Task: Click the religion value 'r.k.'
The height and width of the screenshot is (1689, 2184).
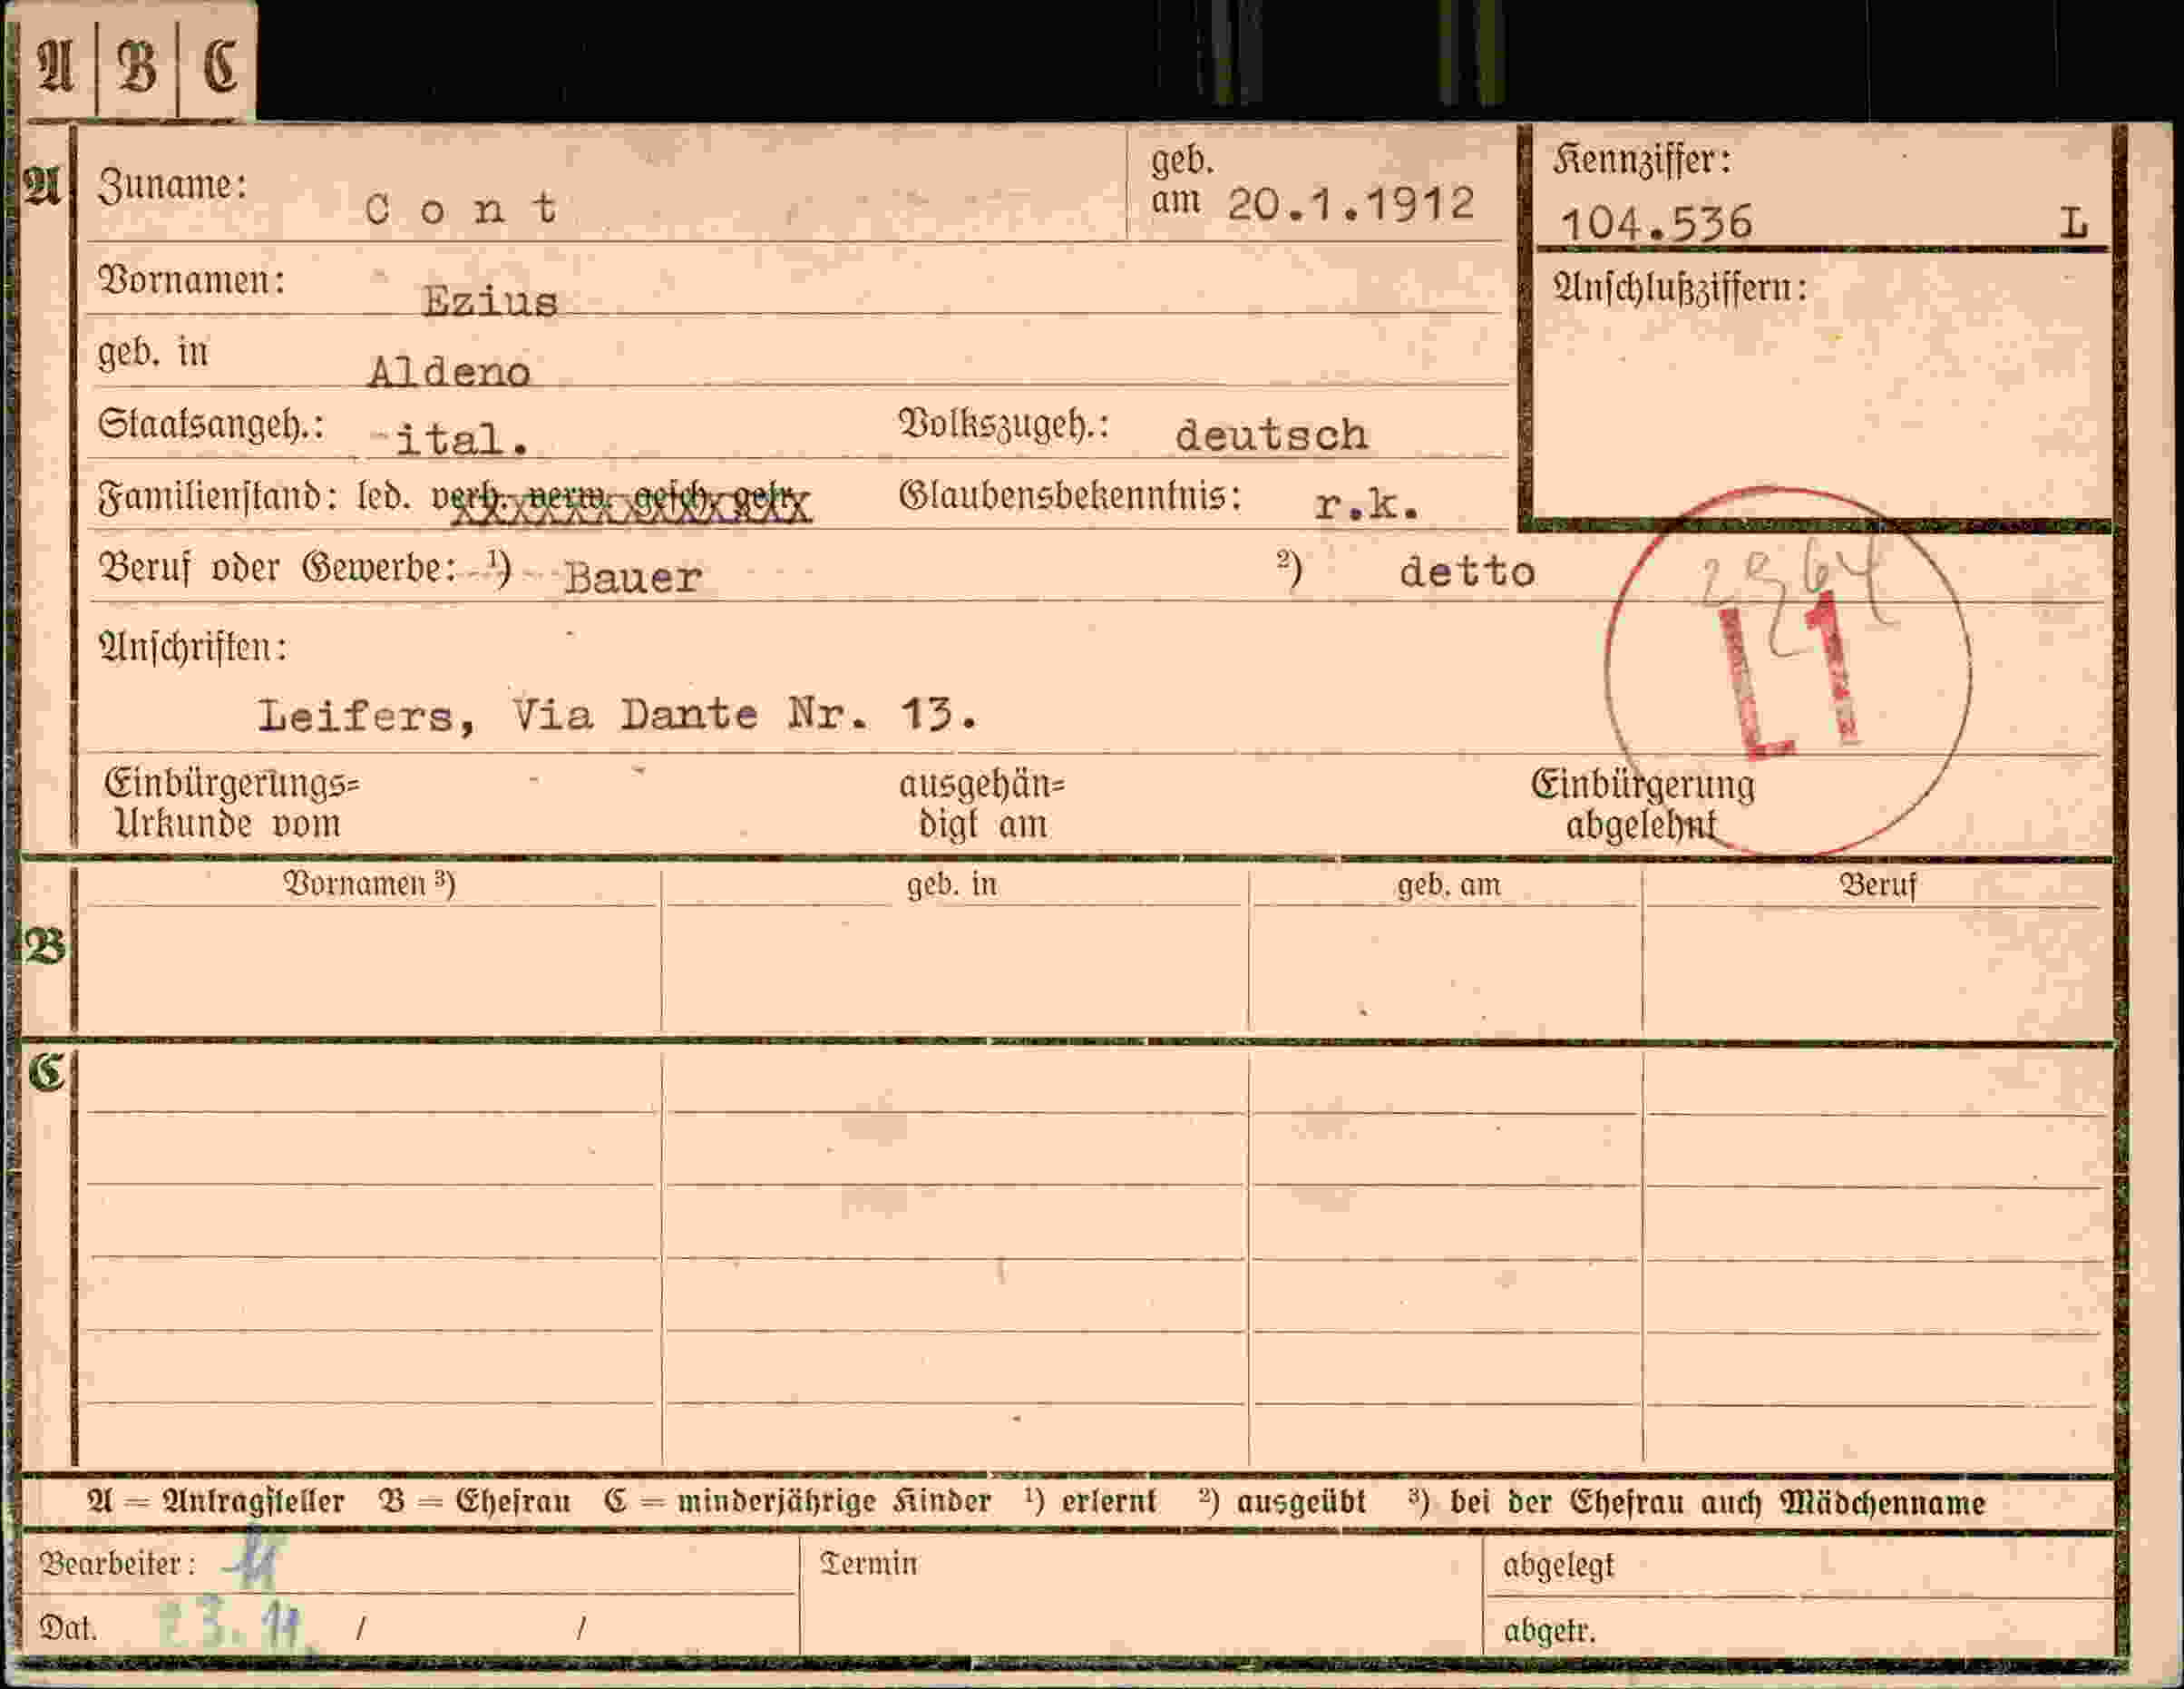Action: pyautogui.click(x=1366, y=505)
